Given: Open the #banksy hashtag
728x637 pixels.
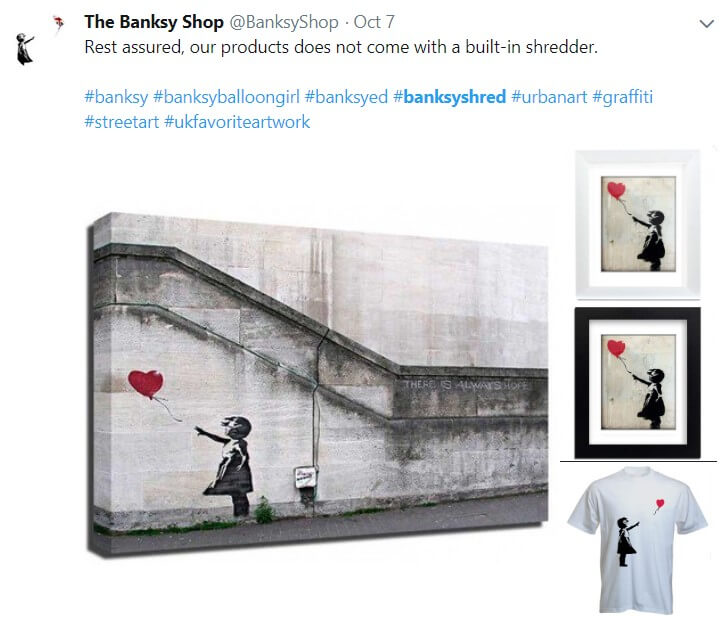Looking at the screenshot, I should coord(116,97).
